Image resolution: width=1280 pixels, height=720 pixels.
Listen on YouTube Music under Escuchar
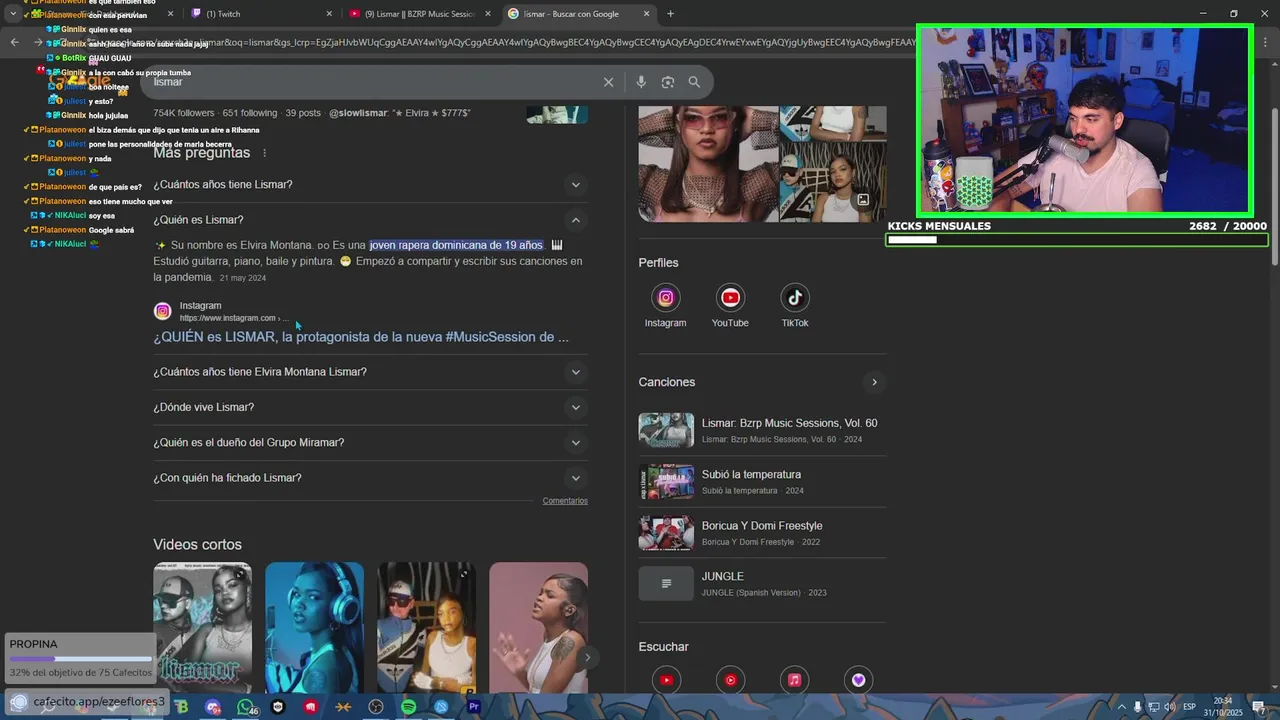[730, 680]
